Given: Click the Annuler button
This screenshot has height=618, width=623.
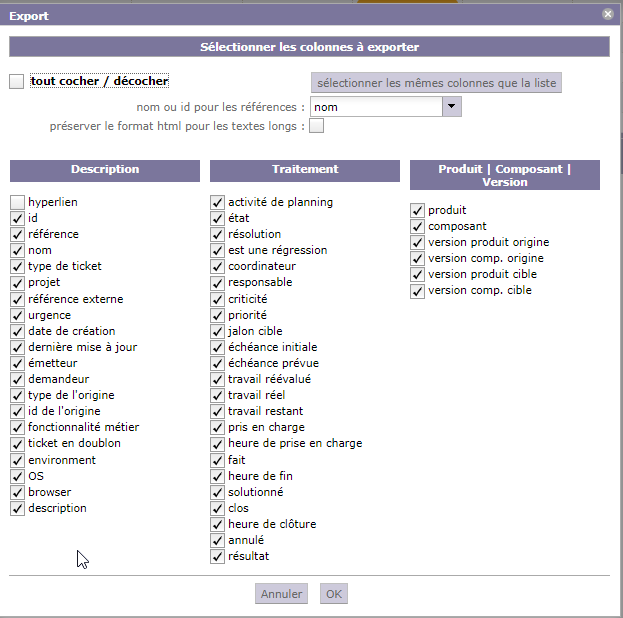Looking at the screenshot, I should (281, 594).
